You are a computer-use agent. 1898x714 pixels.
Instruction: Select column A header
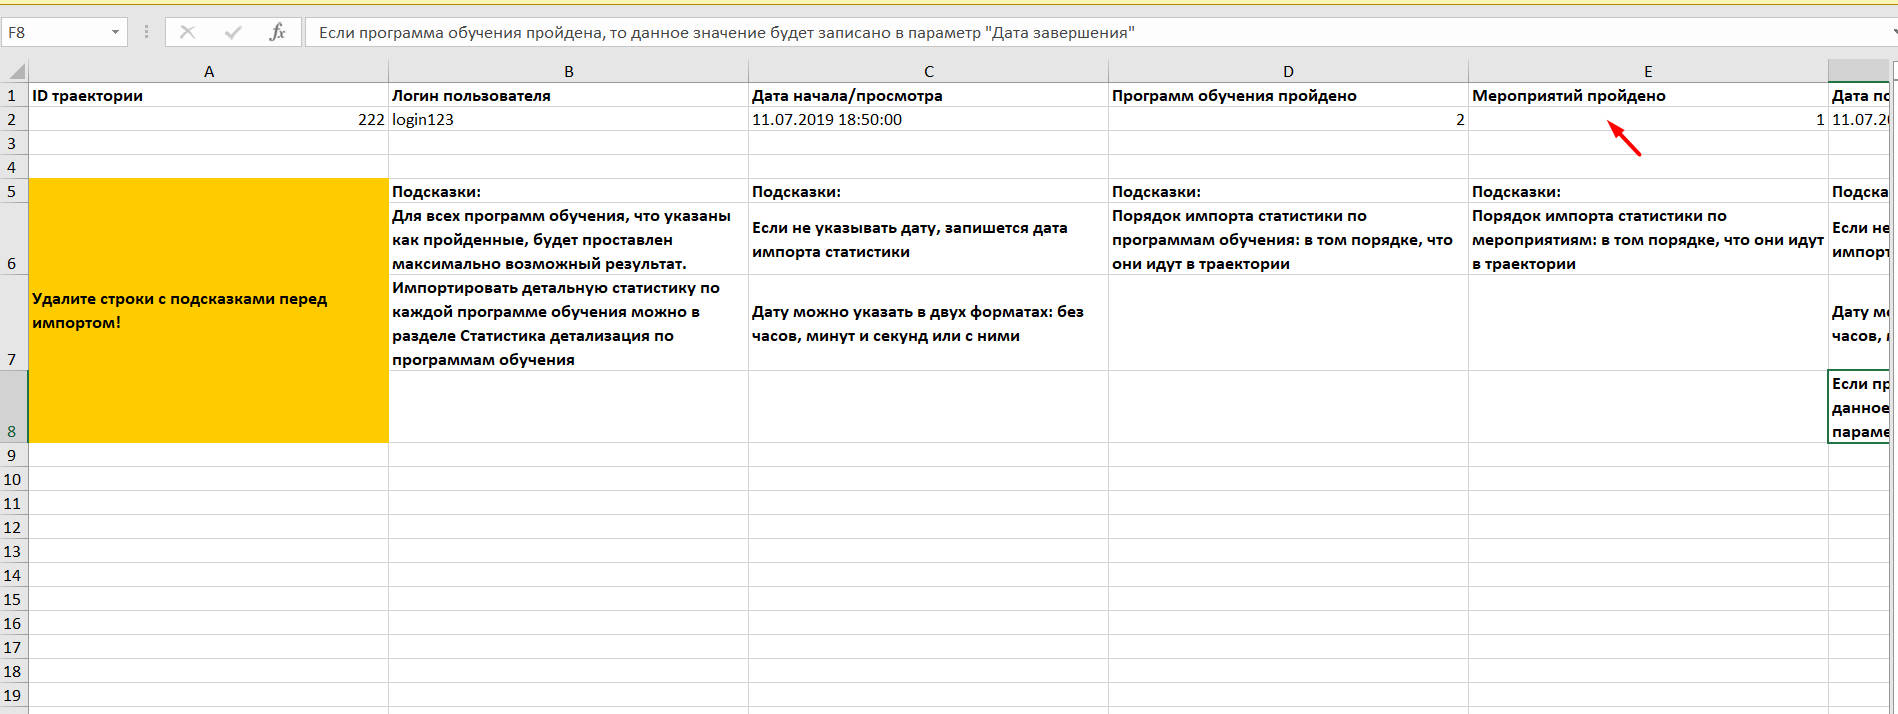pyautogui.click(x=208, y=71)
